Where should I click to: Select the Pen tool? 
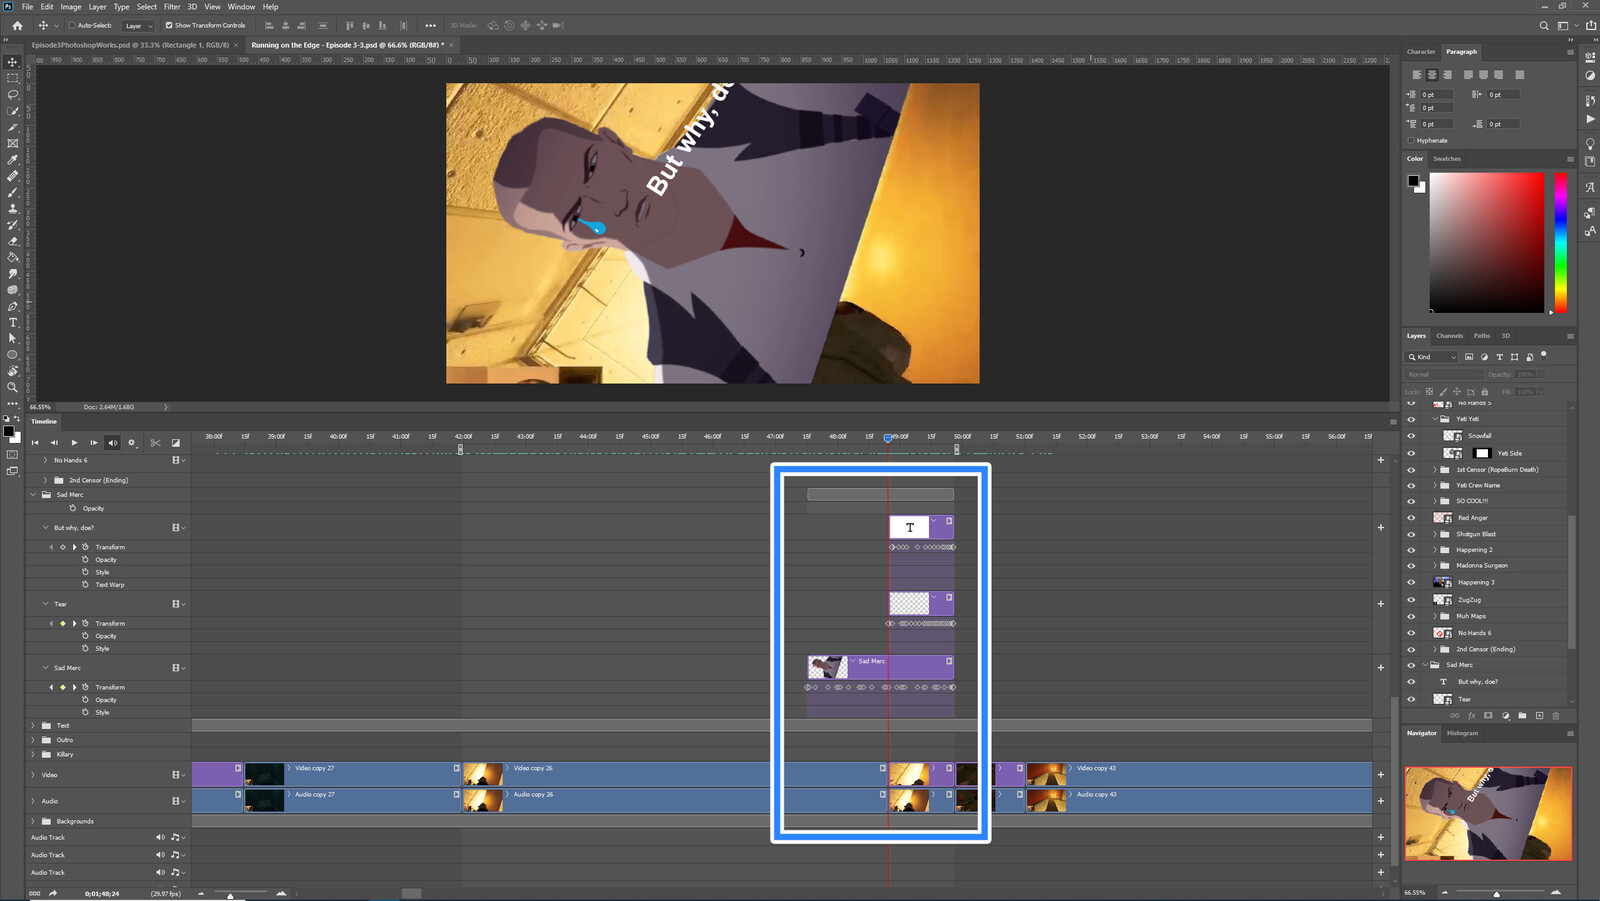[x=13, y=306]
